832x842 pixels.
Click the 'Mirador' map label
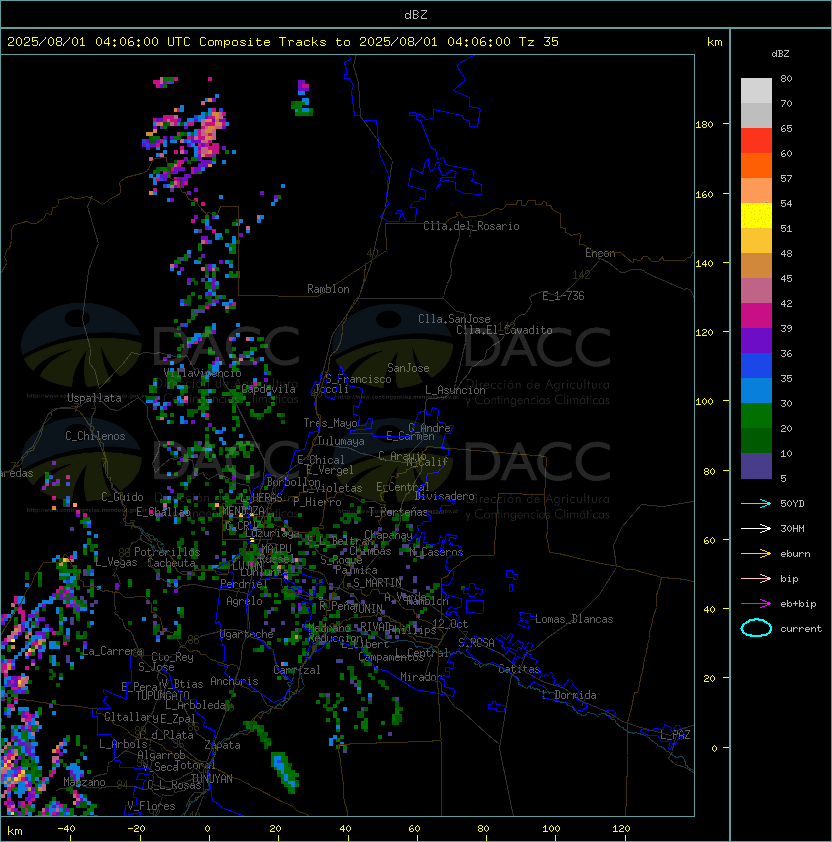point(421,677)
